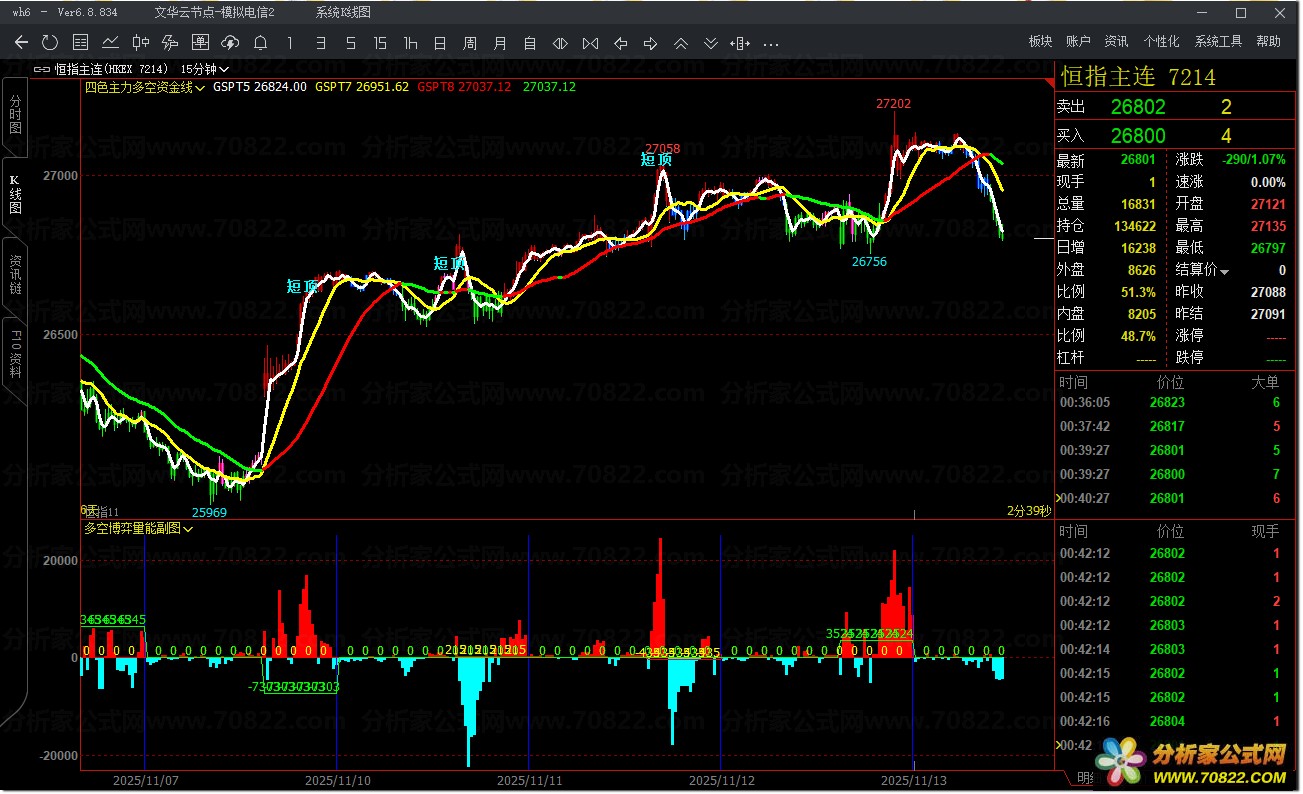Switch to the time-sharing line chart icon
This screenshot has height=794, width=1303.
click(111, 42)
